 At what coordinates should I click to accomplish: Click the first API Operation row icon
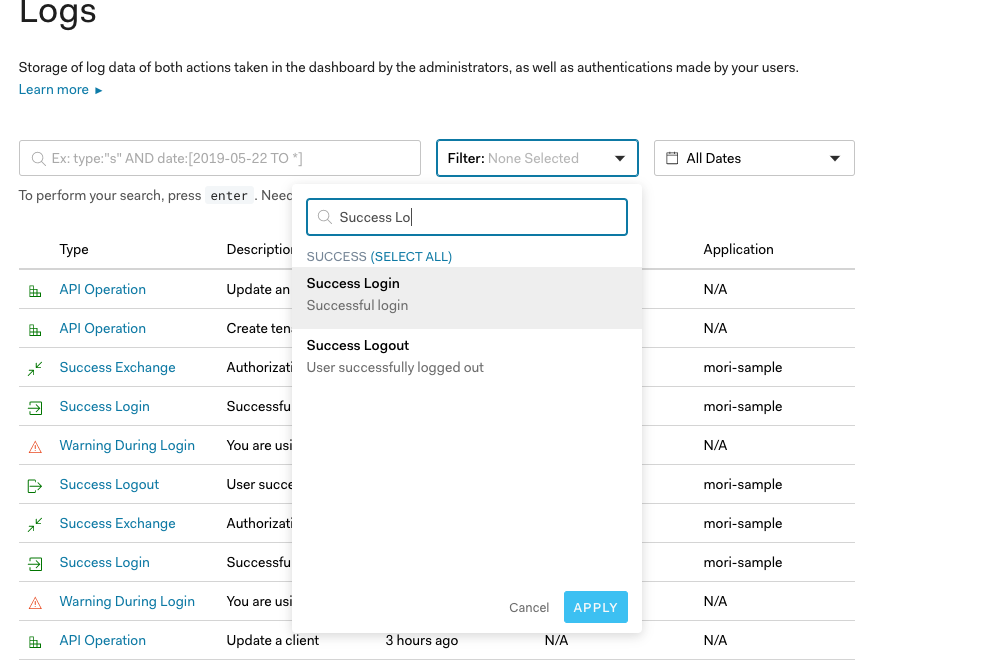pyautogui.click(x=35, y=291)
